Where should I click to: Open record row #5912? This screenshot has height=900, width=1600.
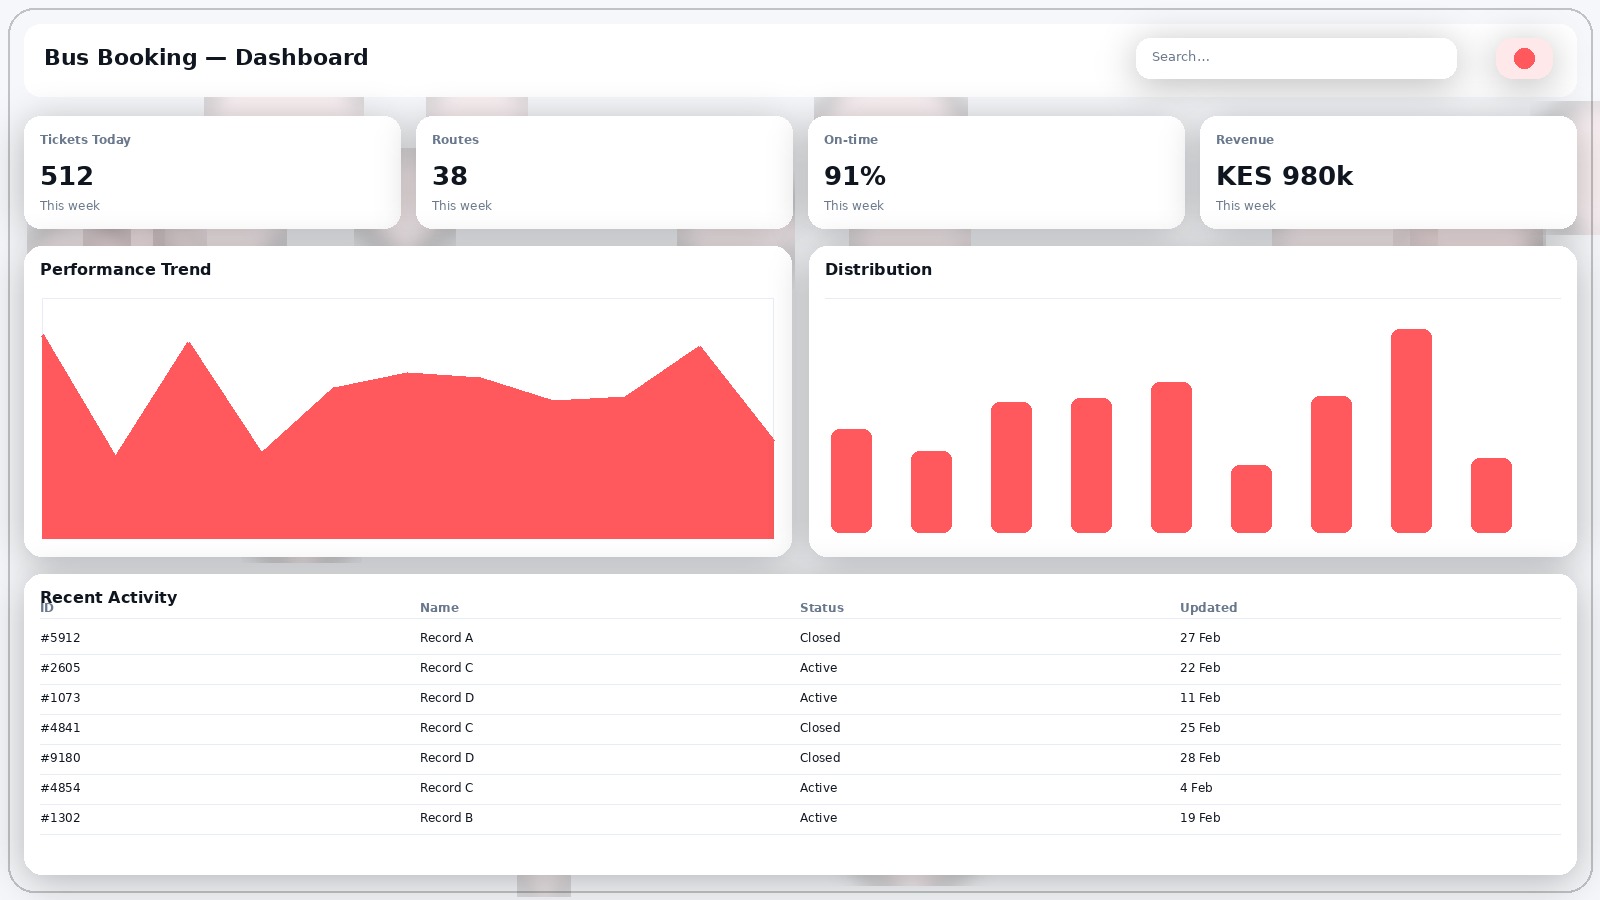click(x=60, y=637)
